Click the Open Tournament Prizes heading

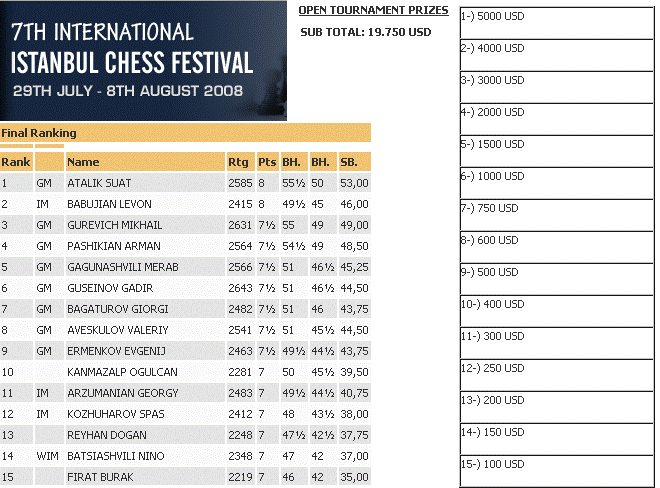coord(373,11)
